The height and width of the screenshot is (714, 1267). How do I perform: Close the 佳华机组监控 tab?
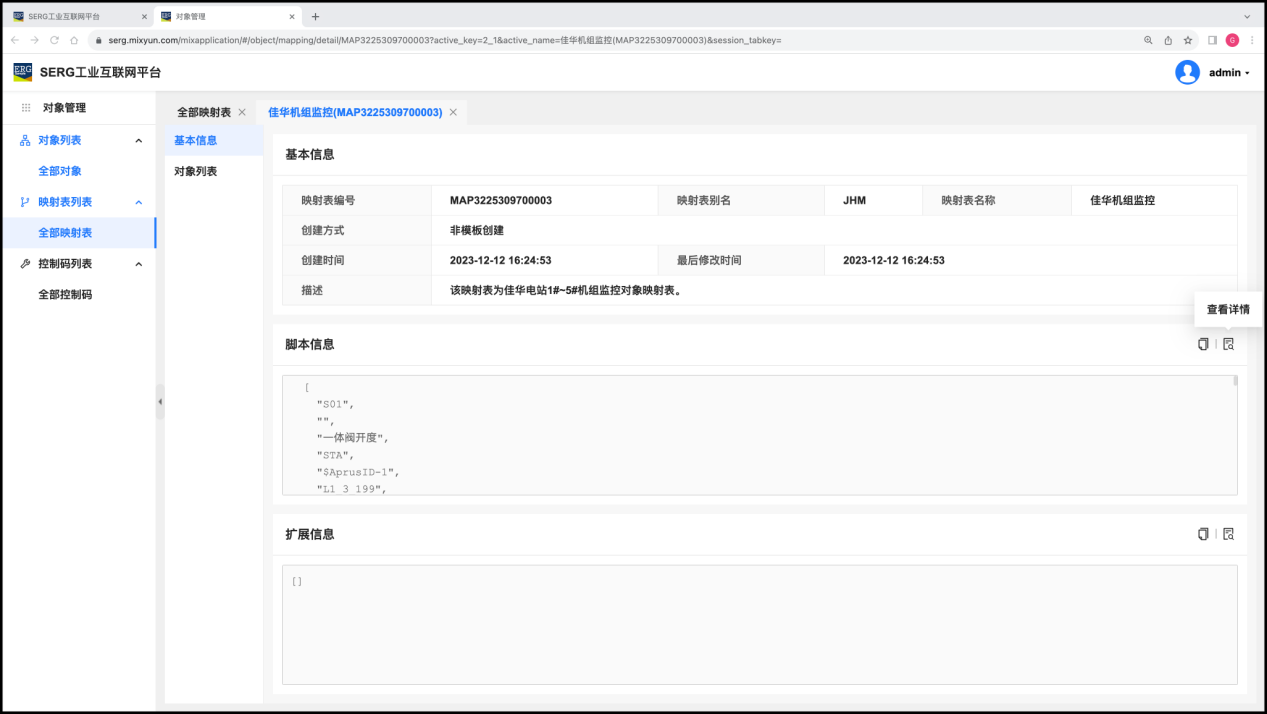[453, 112]
